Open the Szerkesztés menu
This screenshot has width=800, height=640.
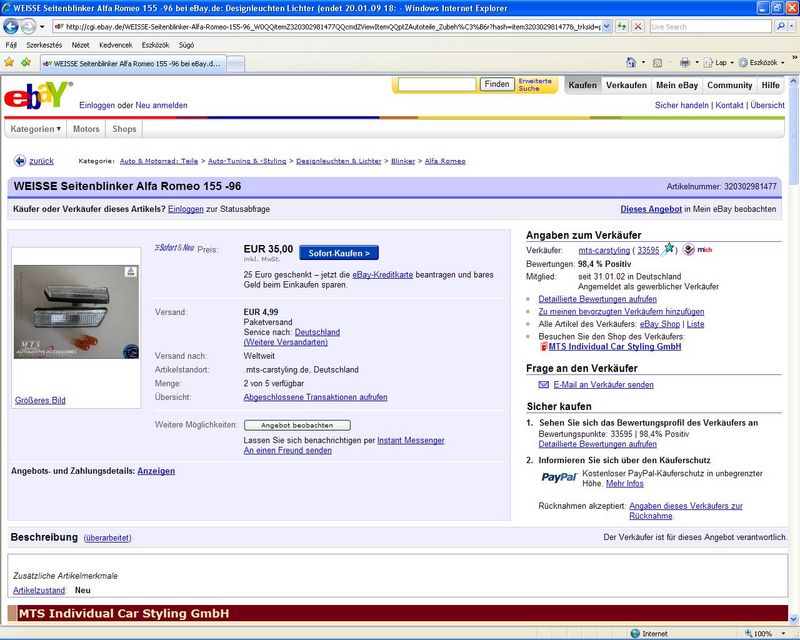coord(44,45)
